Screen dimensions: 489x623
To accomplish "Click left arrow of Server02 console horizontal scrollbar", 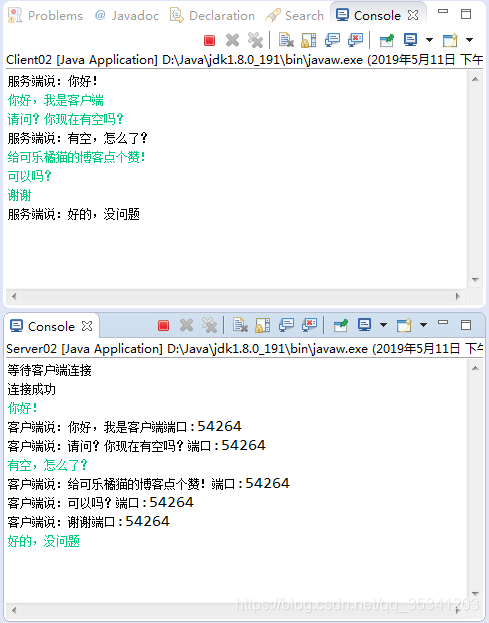I will [x=14, y=610].
